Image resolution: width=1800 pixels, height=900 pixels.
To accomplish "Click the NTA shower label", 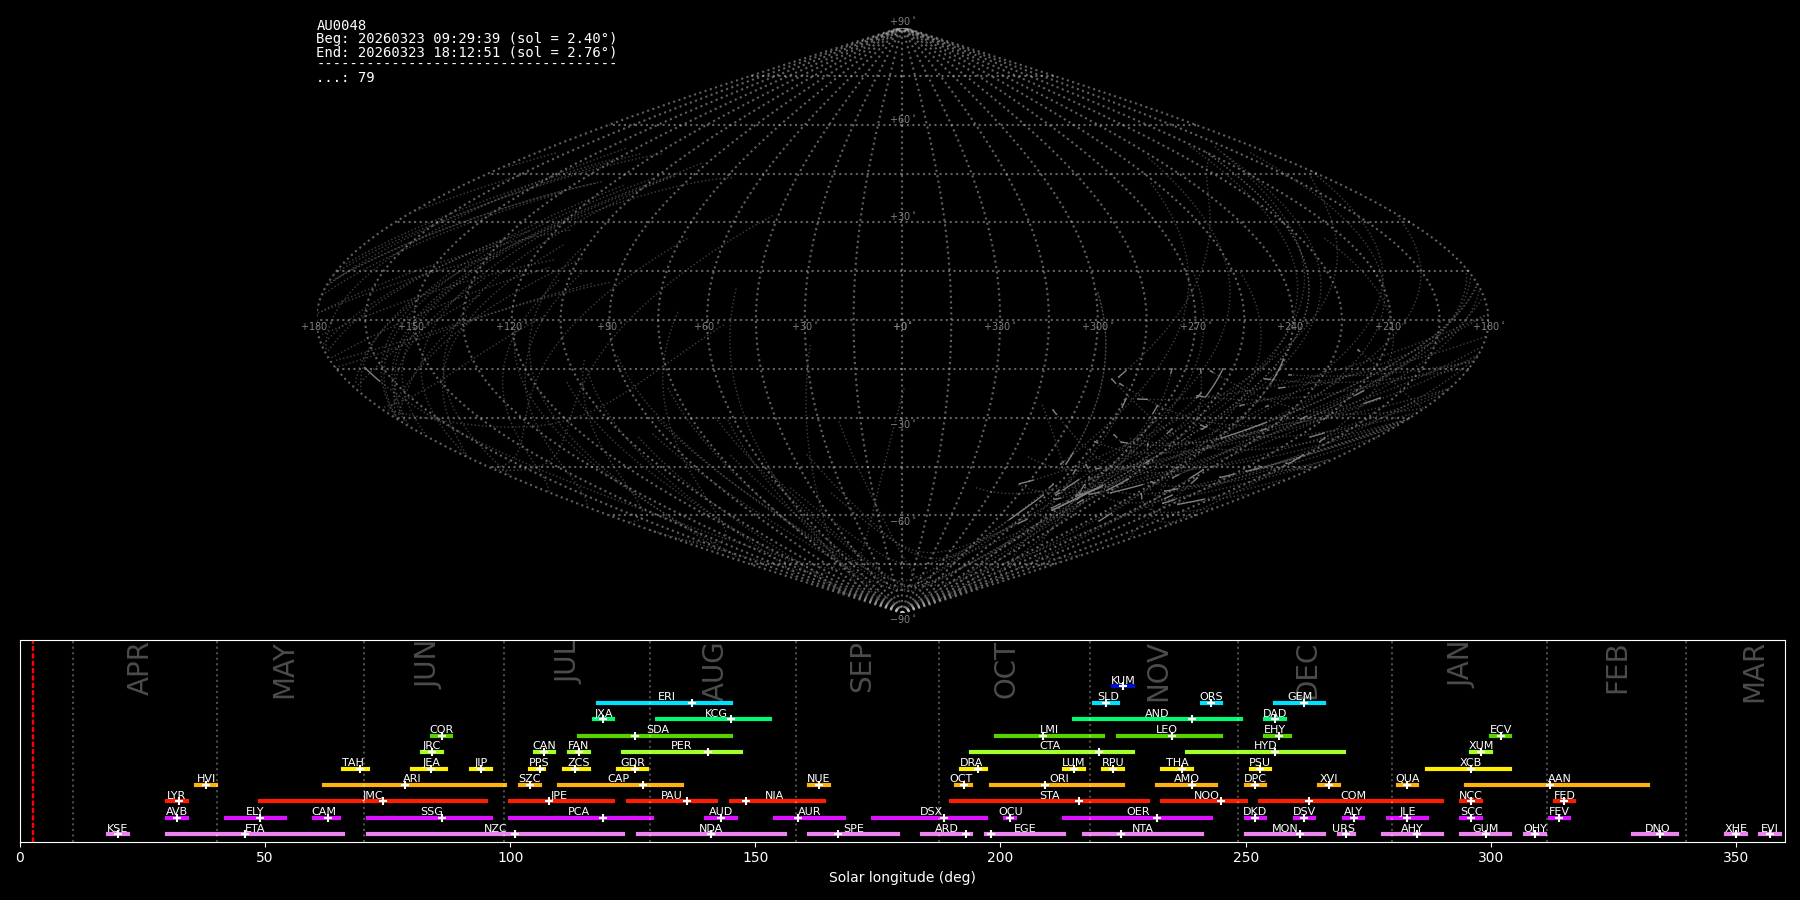I will point(1142,829).
